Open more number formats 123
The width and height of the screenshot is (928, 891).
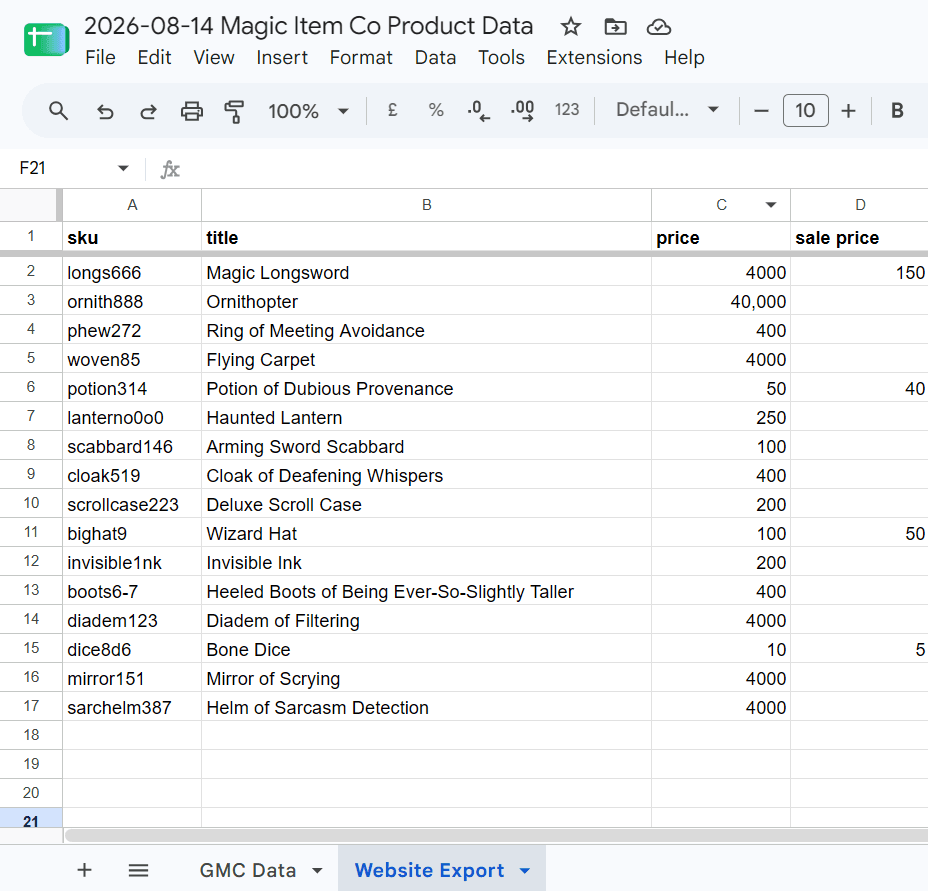click(x=566, y=110)
